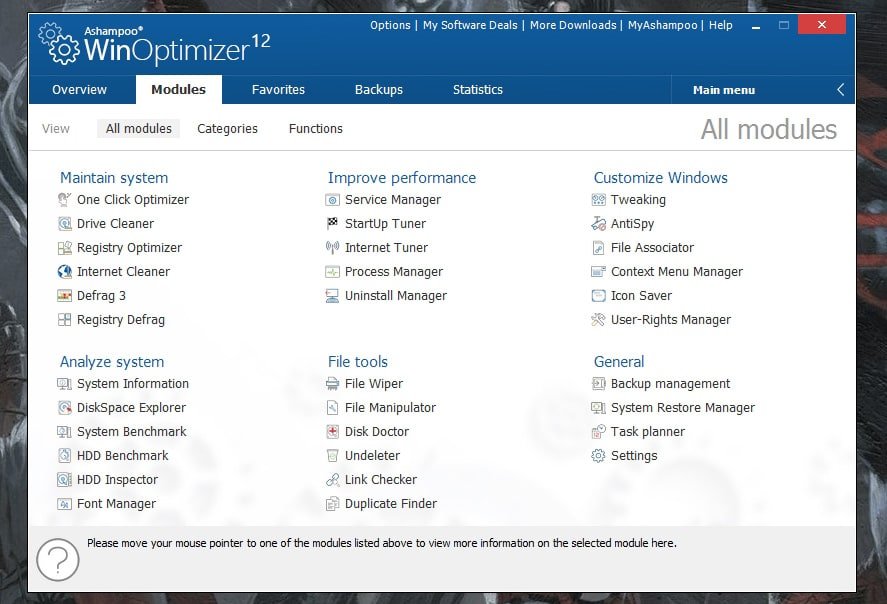The width and height of the screenshot is (887, 604).
Task: Click the help question mark icon
Action: tap(57, 559)
